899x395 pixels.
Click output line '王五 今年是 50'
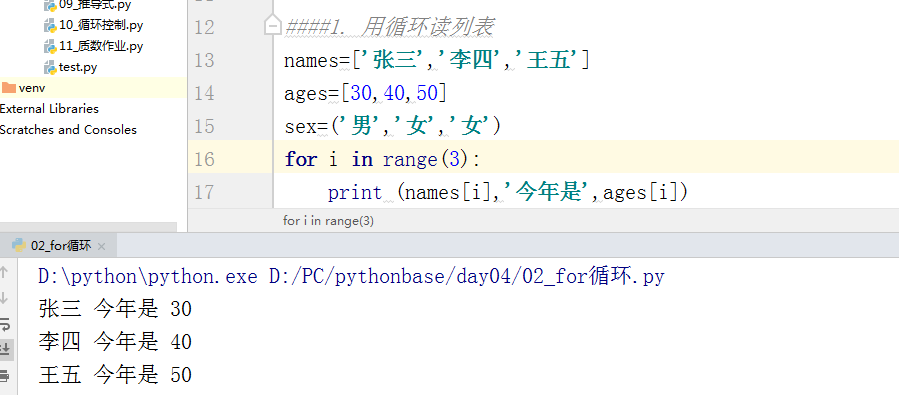115,375
